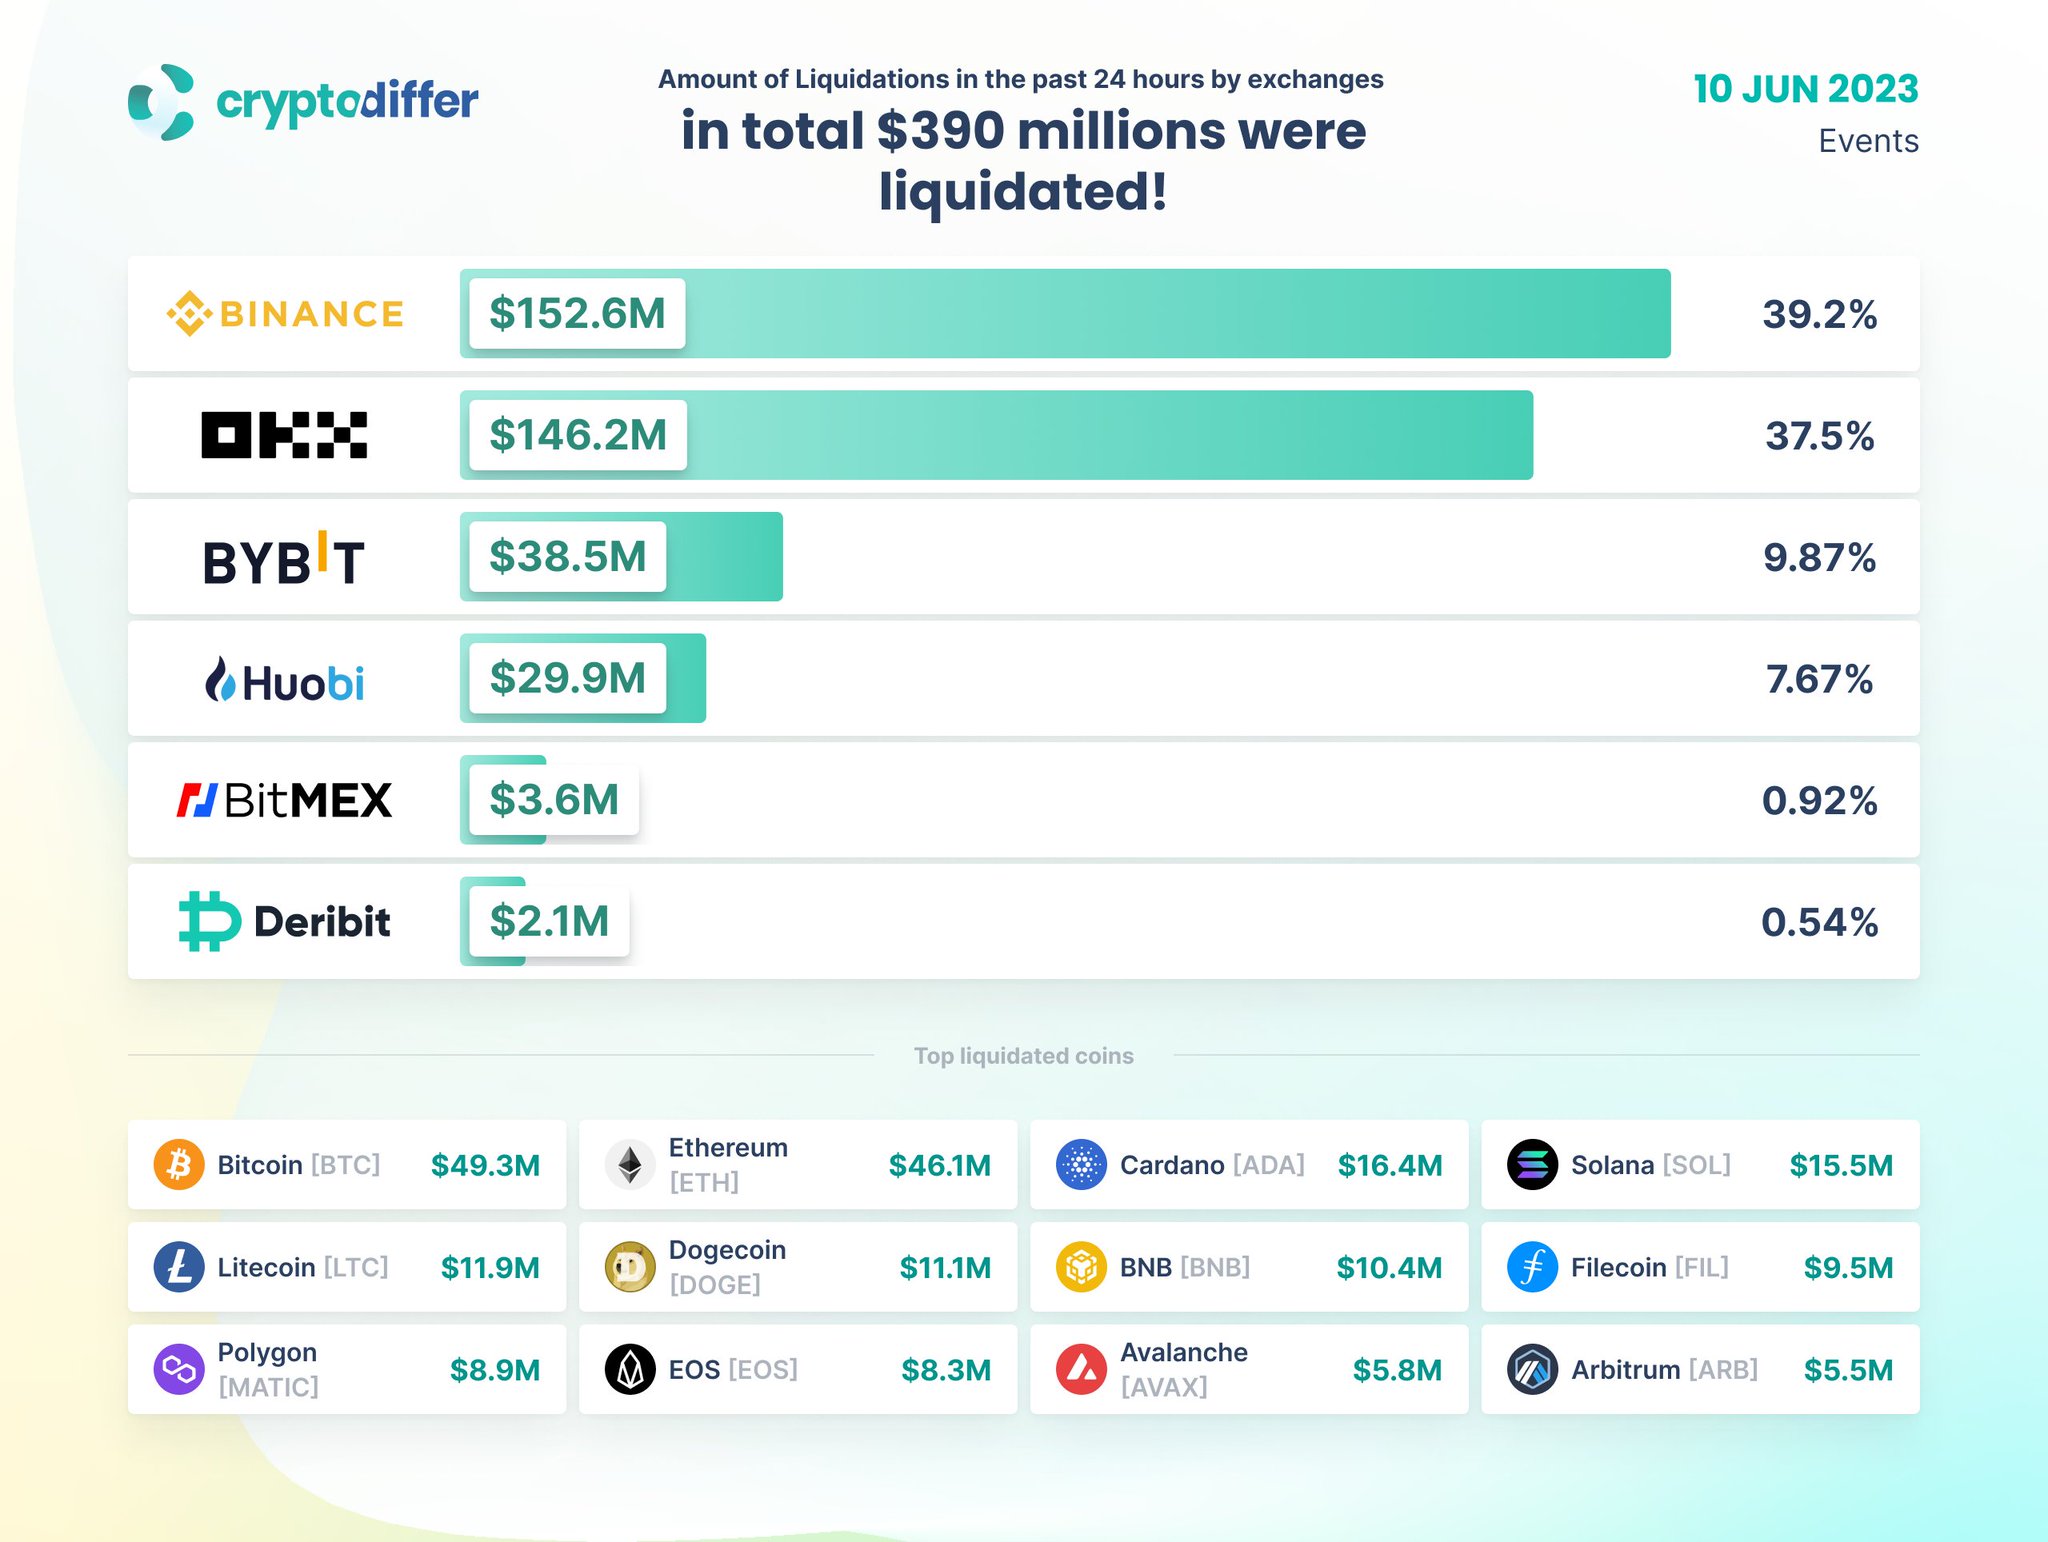Click the Polygon [MATIC] name label
This screenshot has height=1542, width=2048.
(x=268, y=1370)
